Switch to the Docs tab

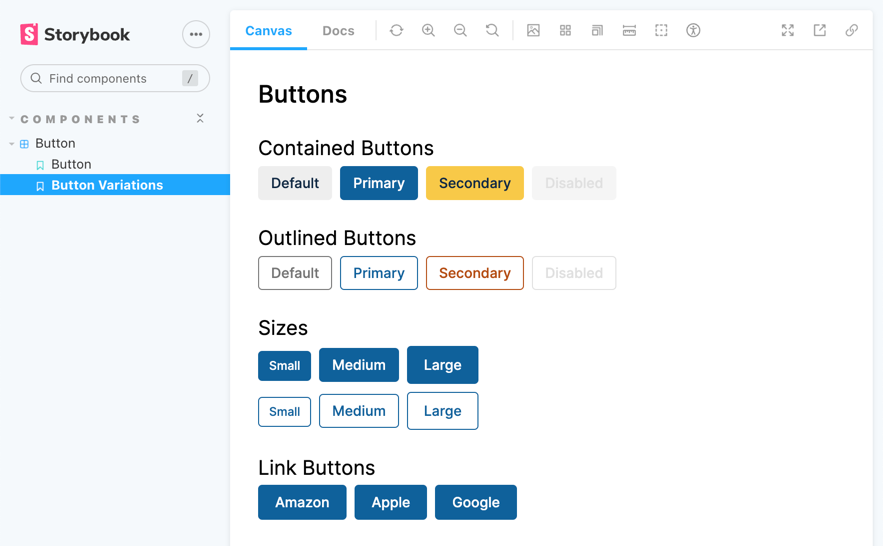tap(338, 31)
